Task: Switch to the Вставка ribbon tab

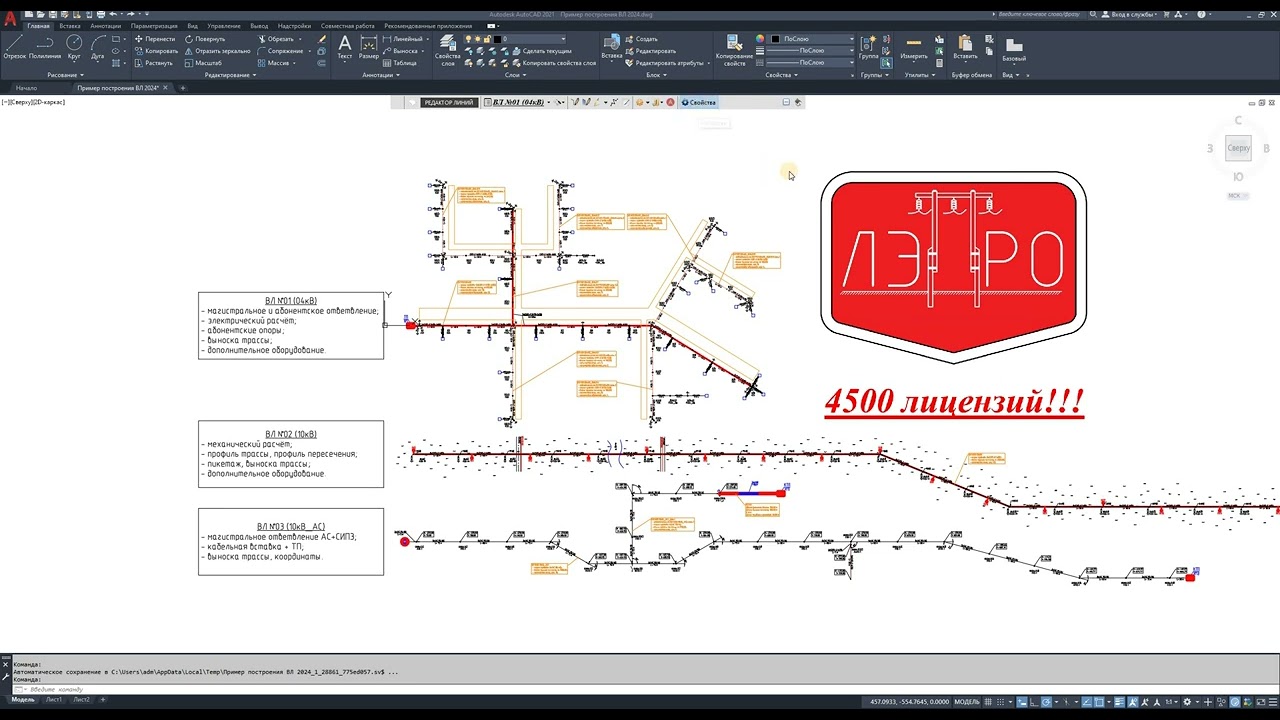Action: pos(70,26)
